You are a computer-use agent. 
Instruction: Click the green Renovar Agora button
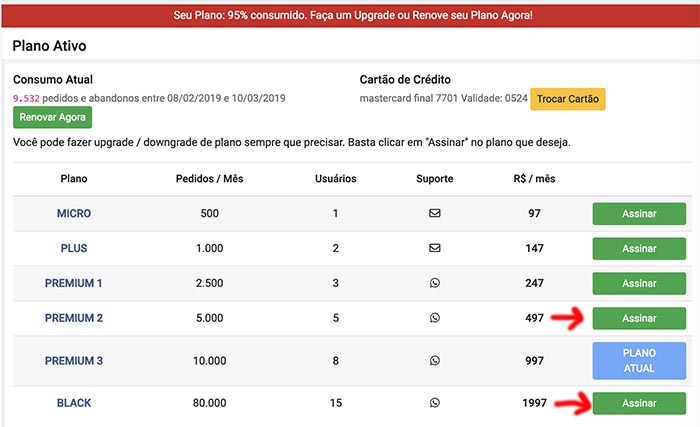tap(52, 117)
